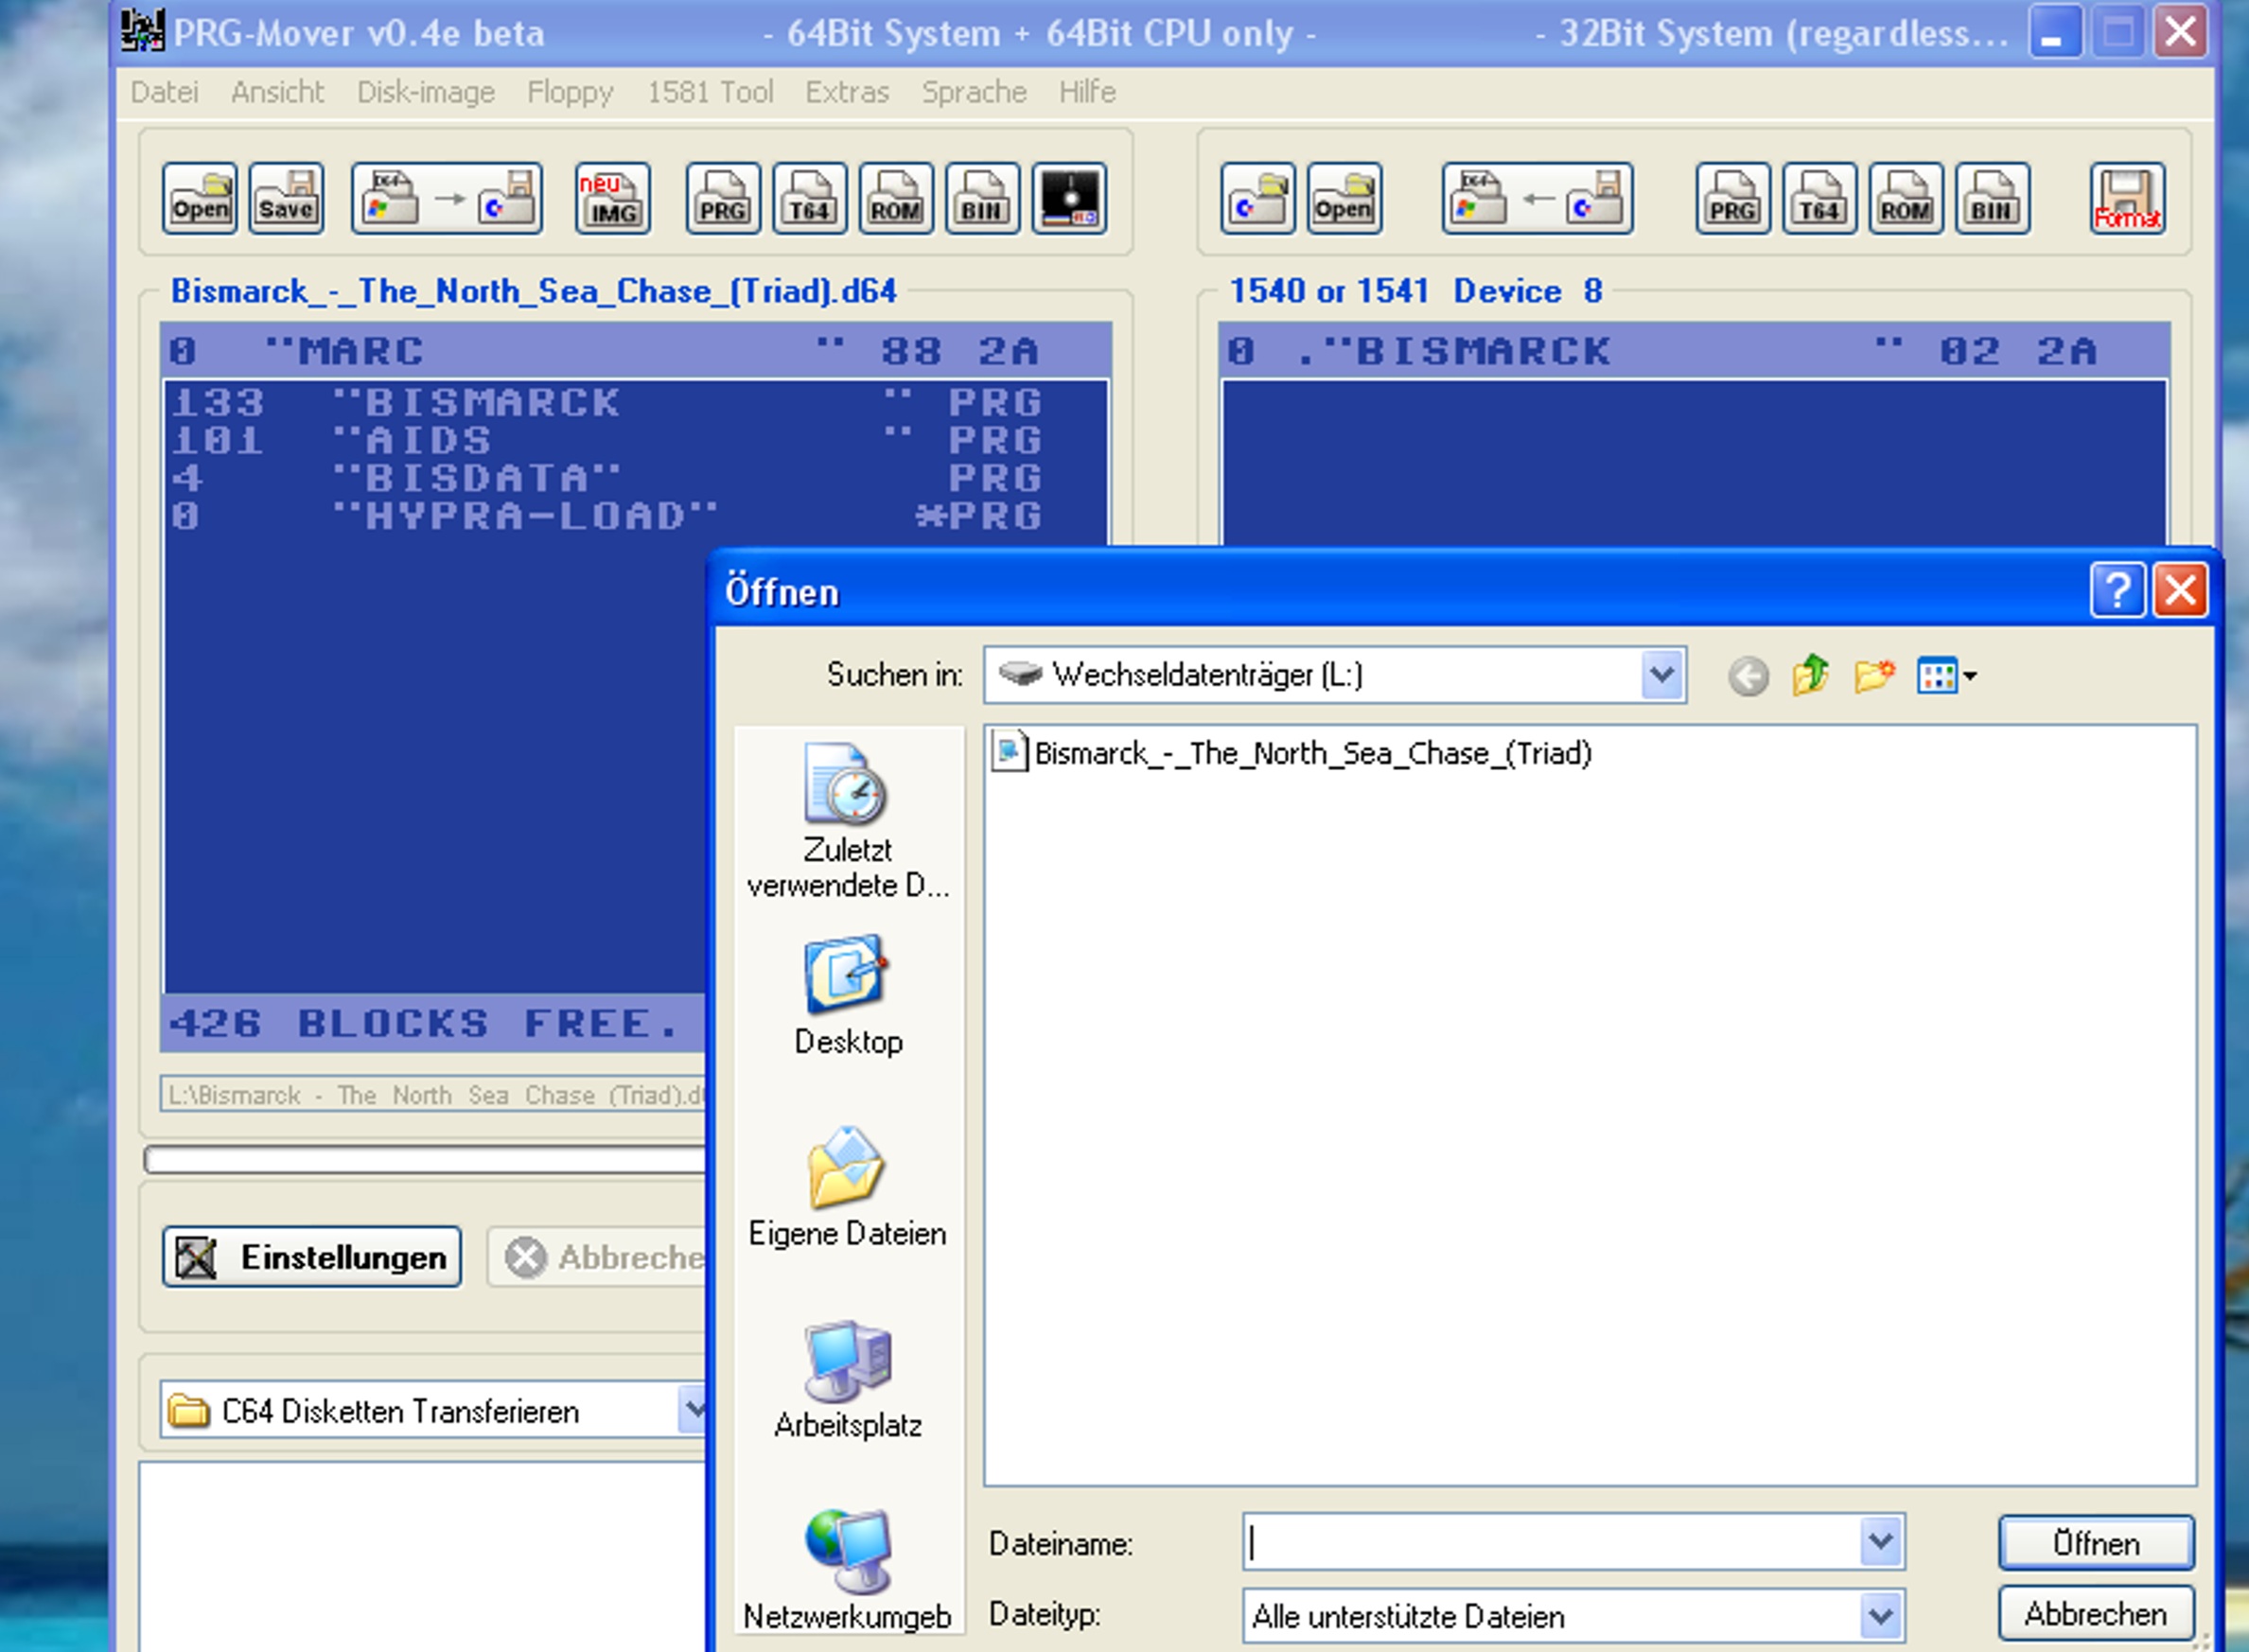Click the right panel ROM icon
This screenshot has height=1652, width=2249.
[x=1906, y=198]
